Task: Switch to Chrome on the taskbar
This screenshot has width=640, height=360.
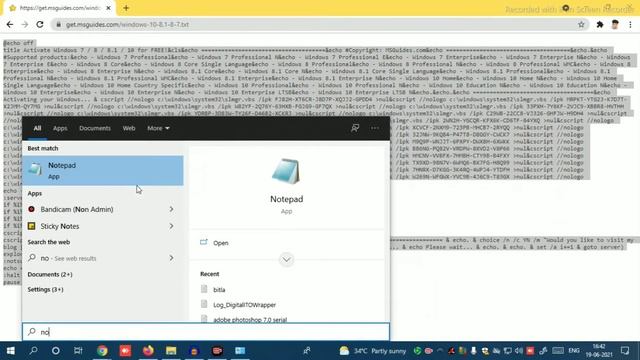Action: [102, 351]
